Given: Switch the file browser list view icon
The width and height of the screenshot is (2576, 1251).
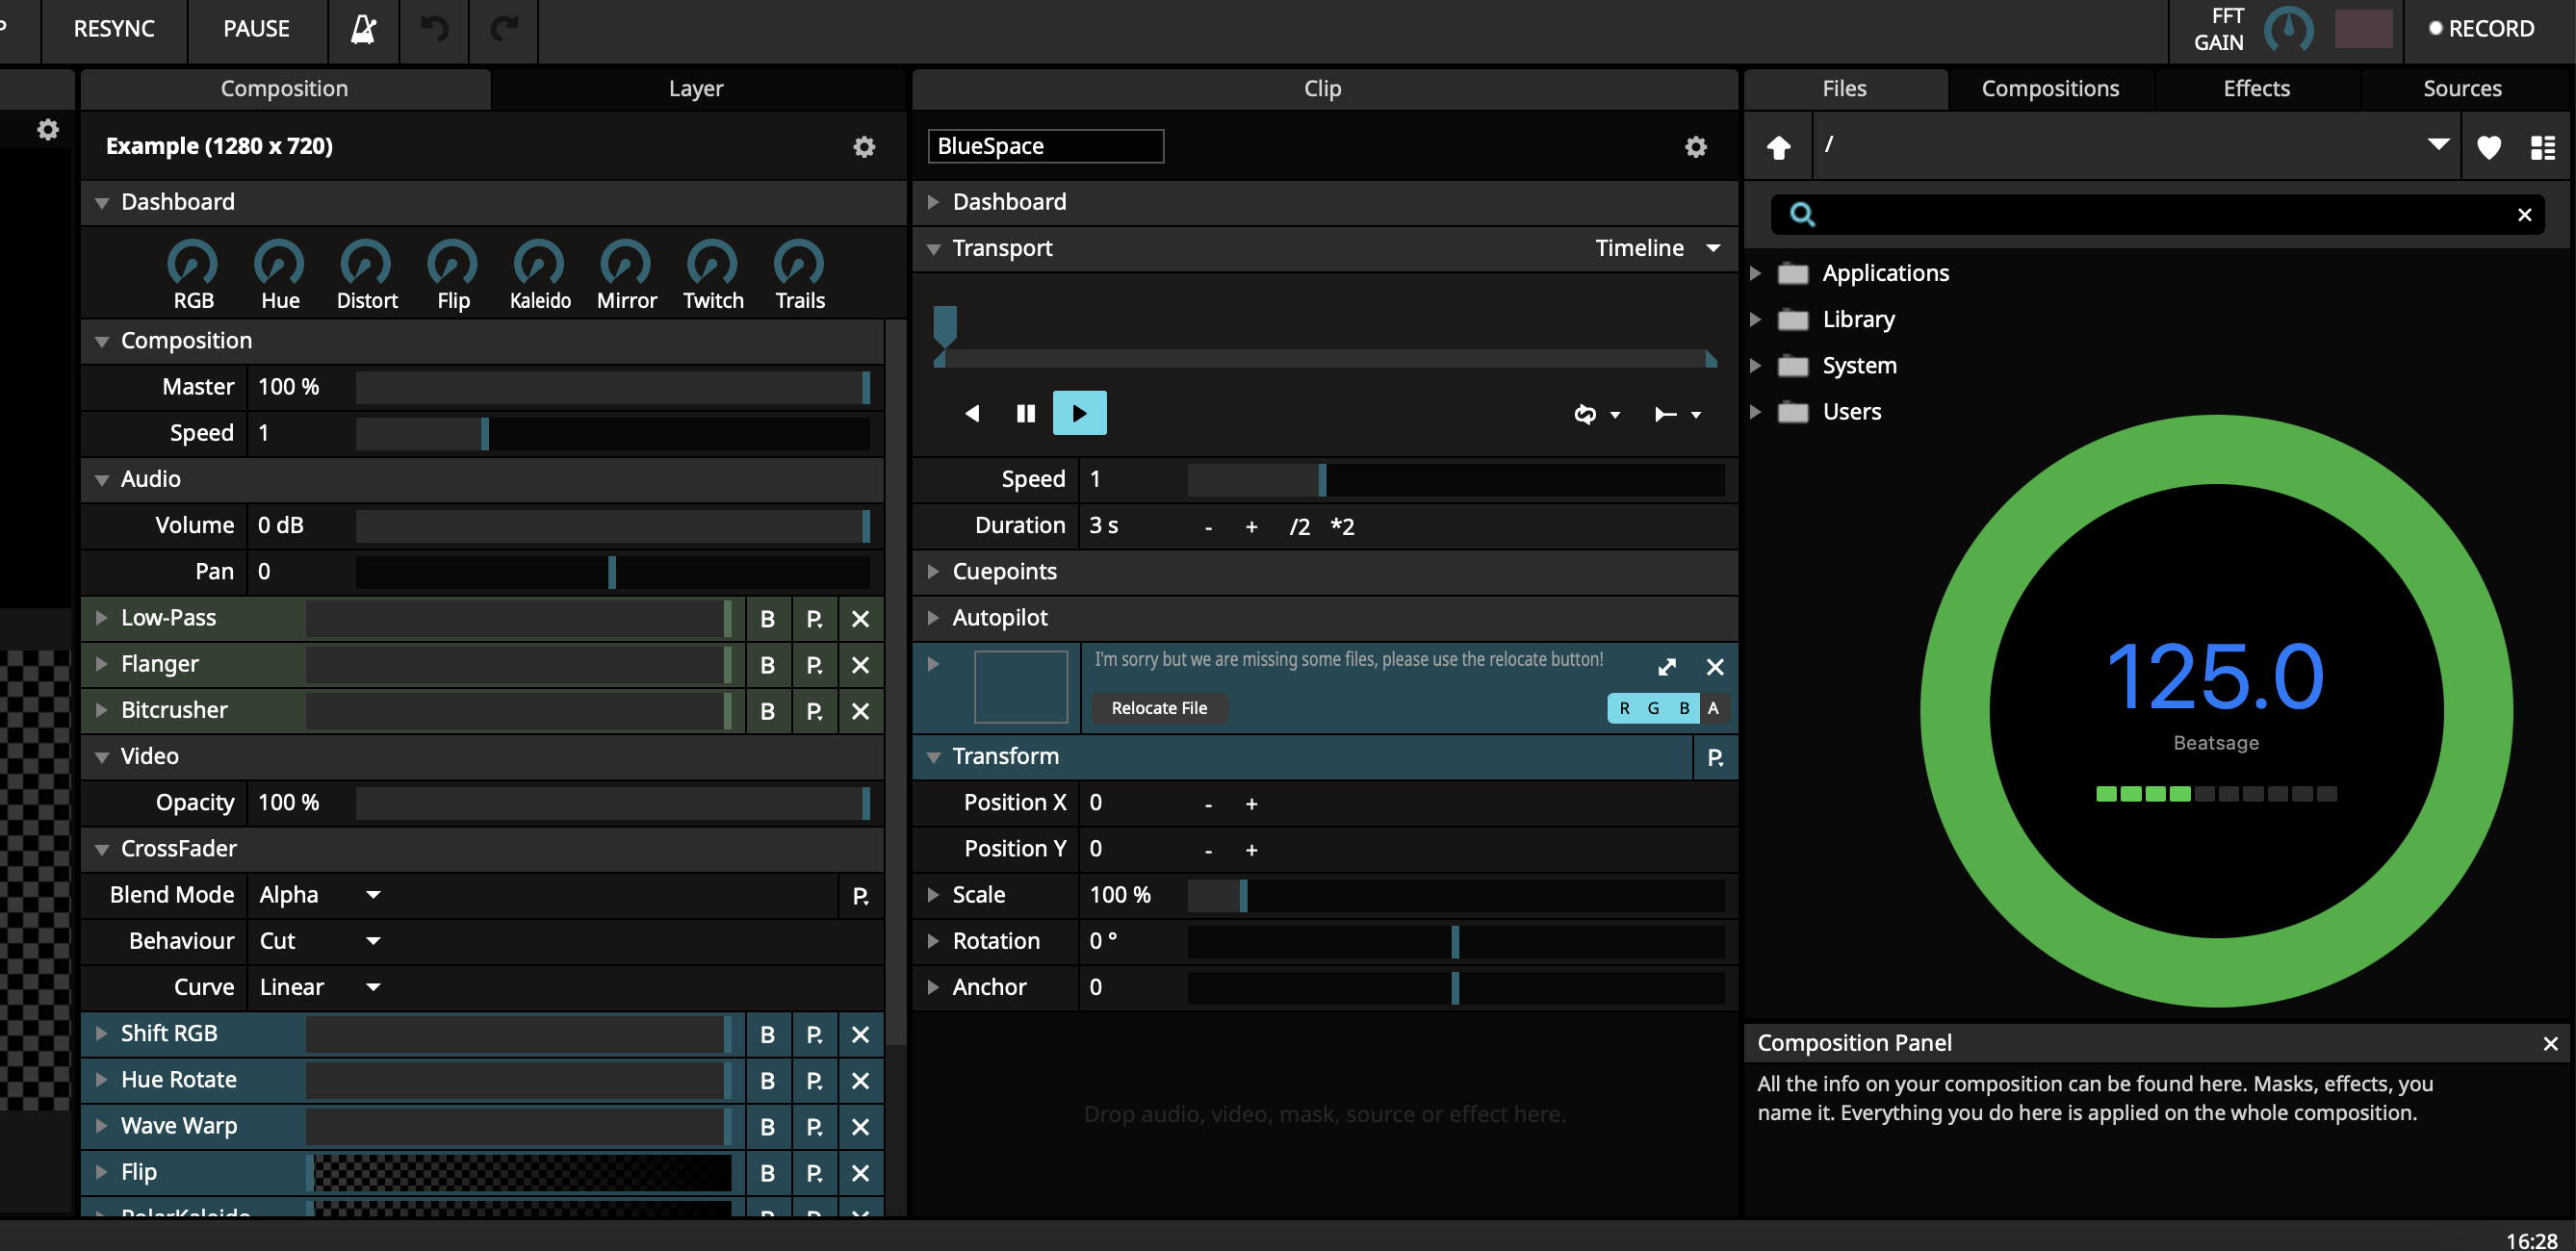Looking at the screenshot, I should point(2543,148).
